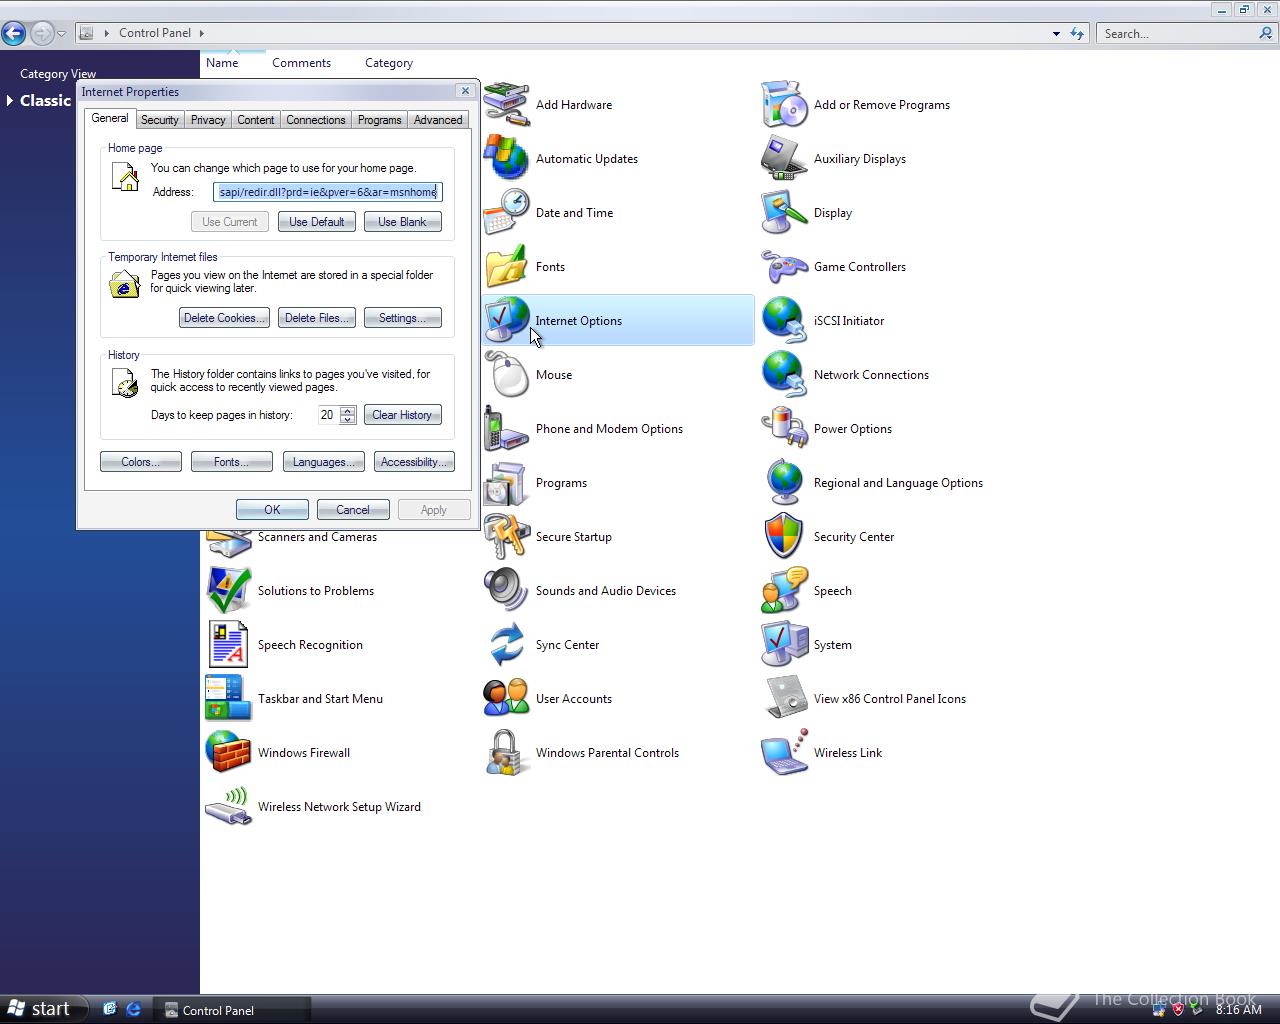Viewport: 1280px width, 1024px height.
Task: Open the Network Connections icon
Action: [x=784, y=374]
